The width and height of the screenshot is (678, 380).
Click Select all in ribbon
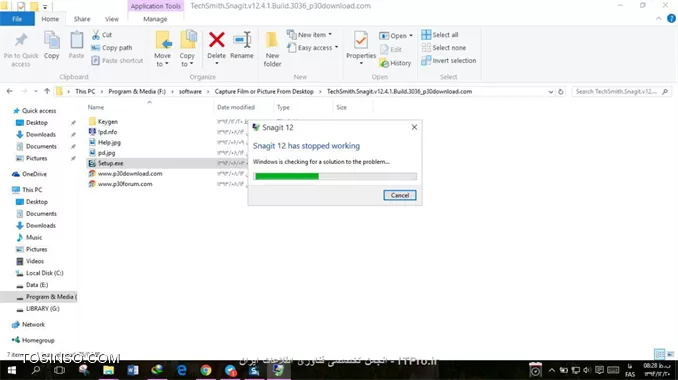click(440, 35)
